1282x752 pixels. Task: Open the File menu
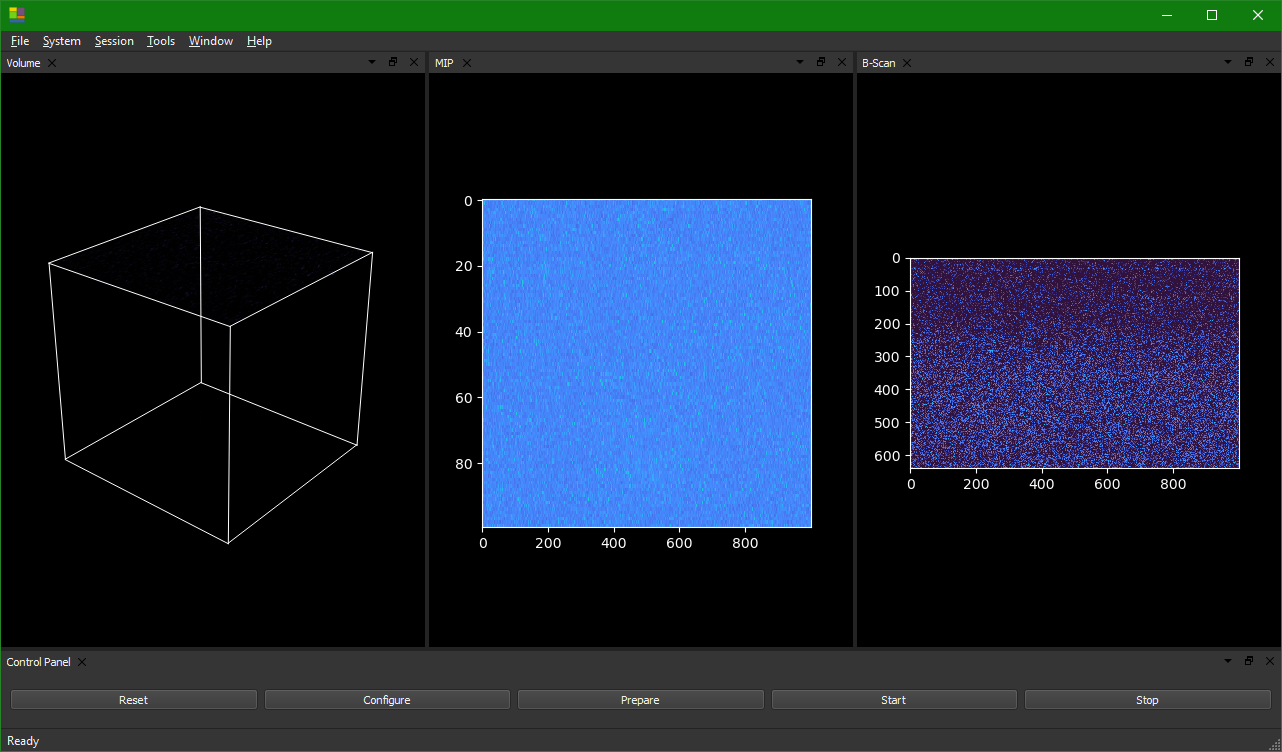[x=19, y=41]
